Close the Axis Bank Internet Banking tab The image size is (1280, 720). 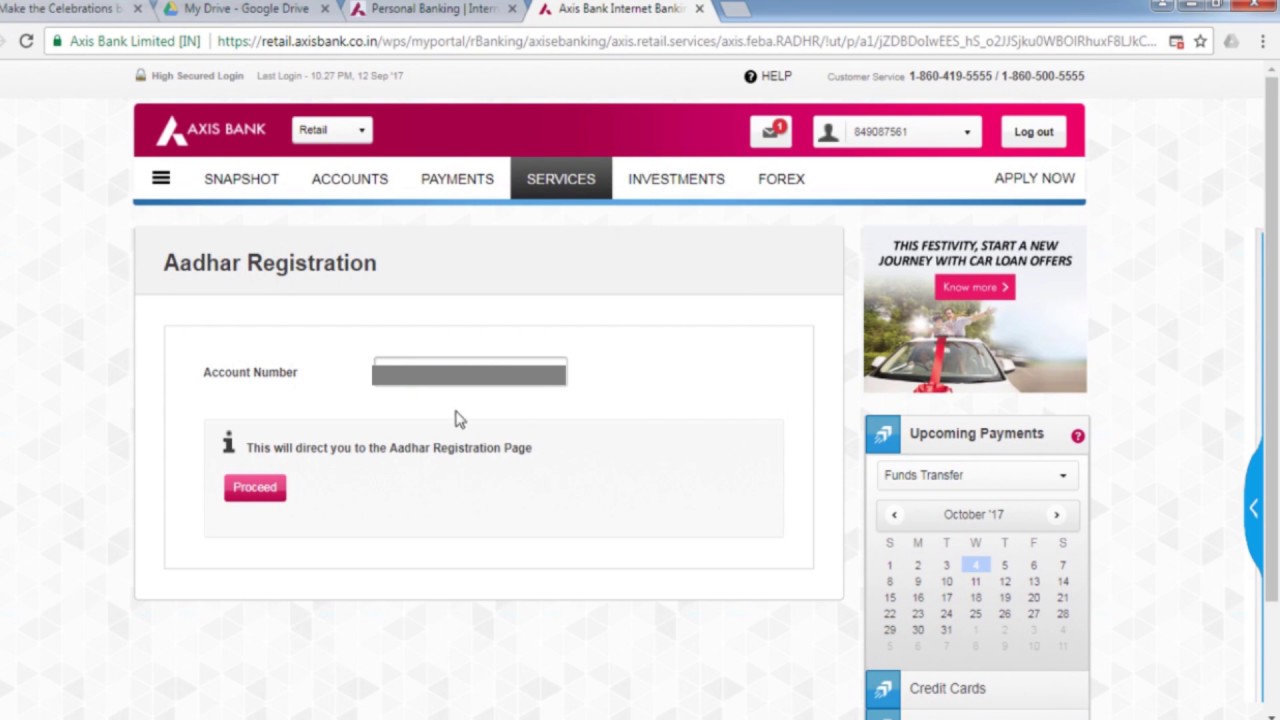[699, 9]
